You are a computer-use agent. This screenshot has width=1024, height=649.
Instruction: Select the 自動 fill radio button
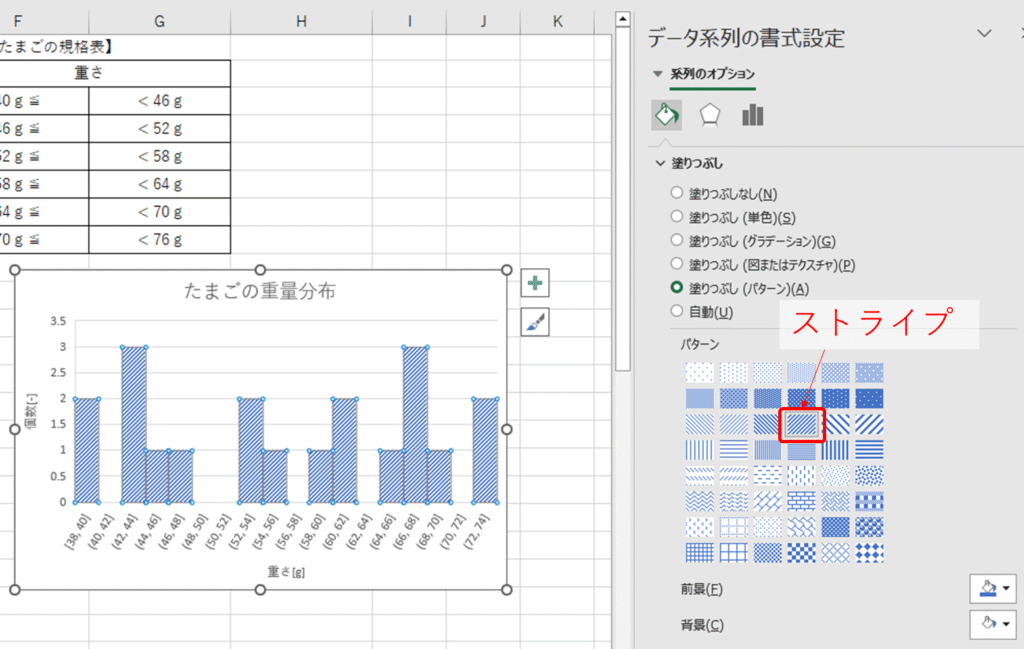678,312
